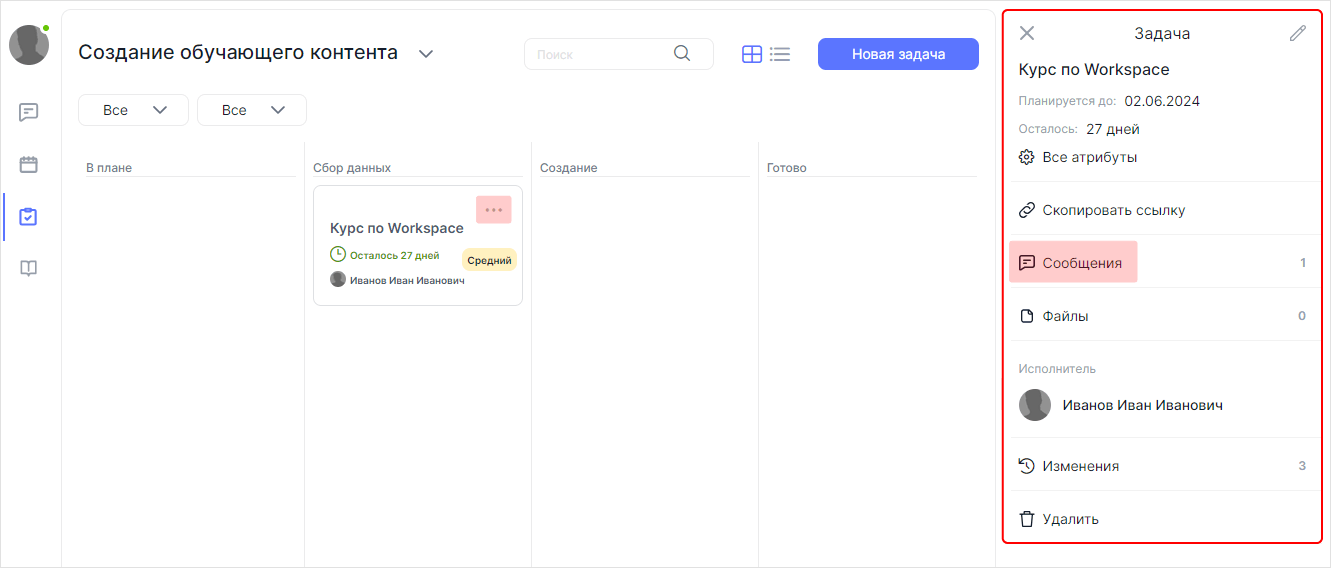Screen dimensions: 1331x568
Task: Click the Поиск search field
Action: click(619, 54)
